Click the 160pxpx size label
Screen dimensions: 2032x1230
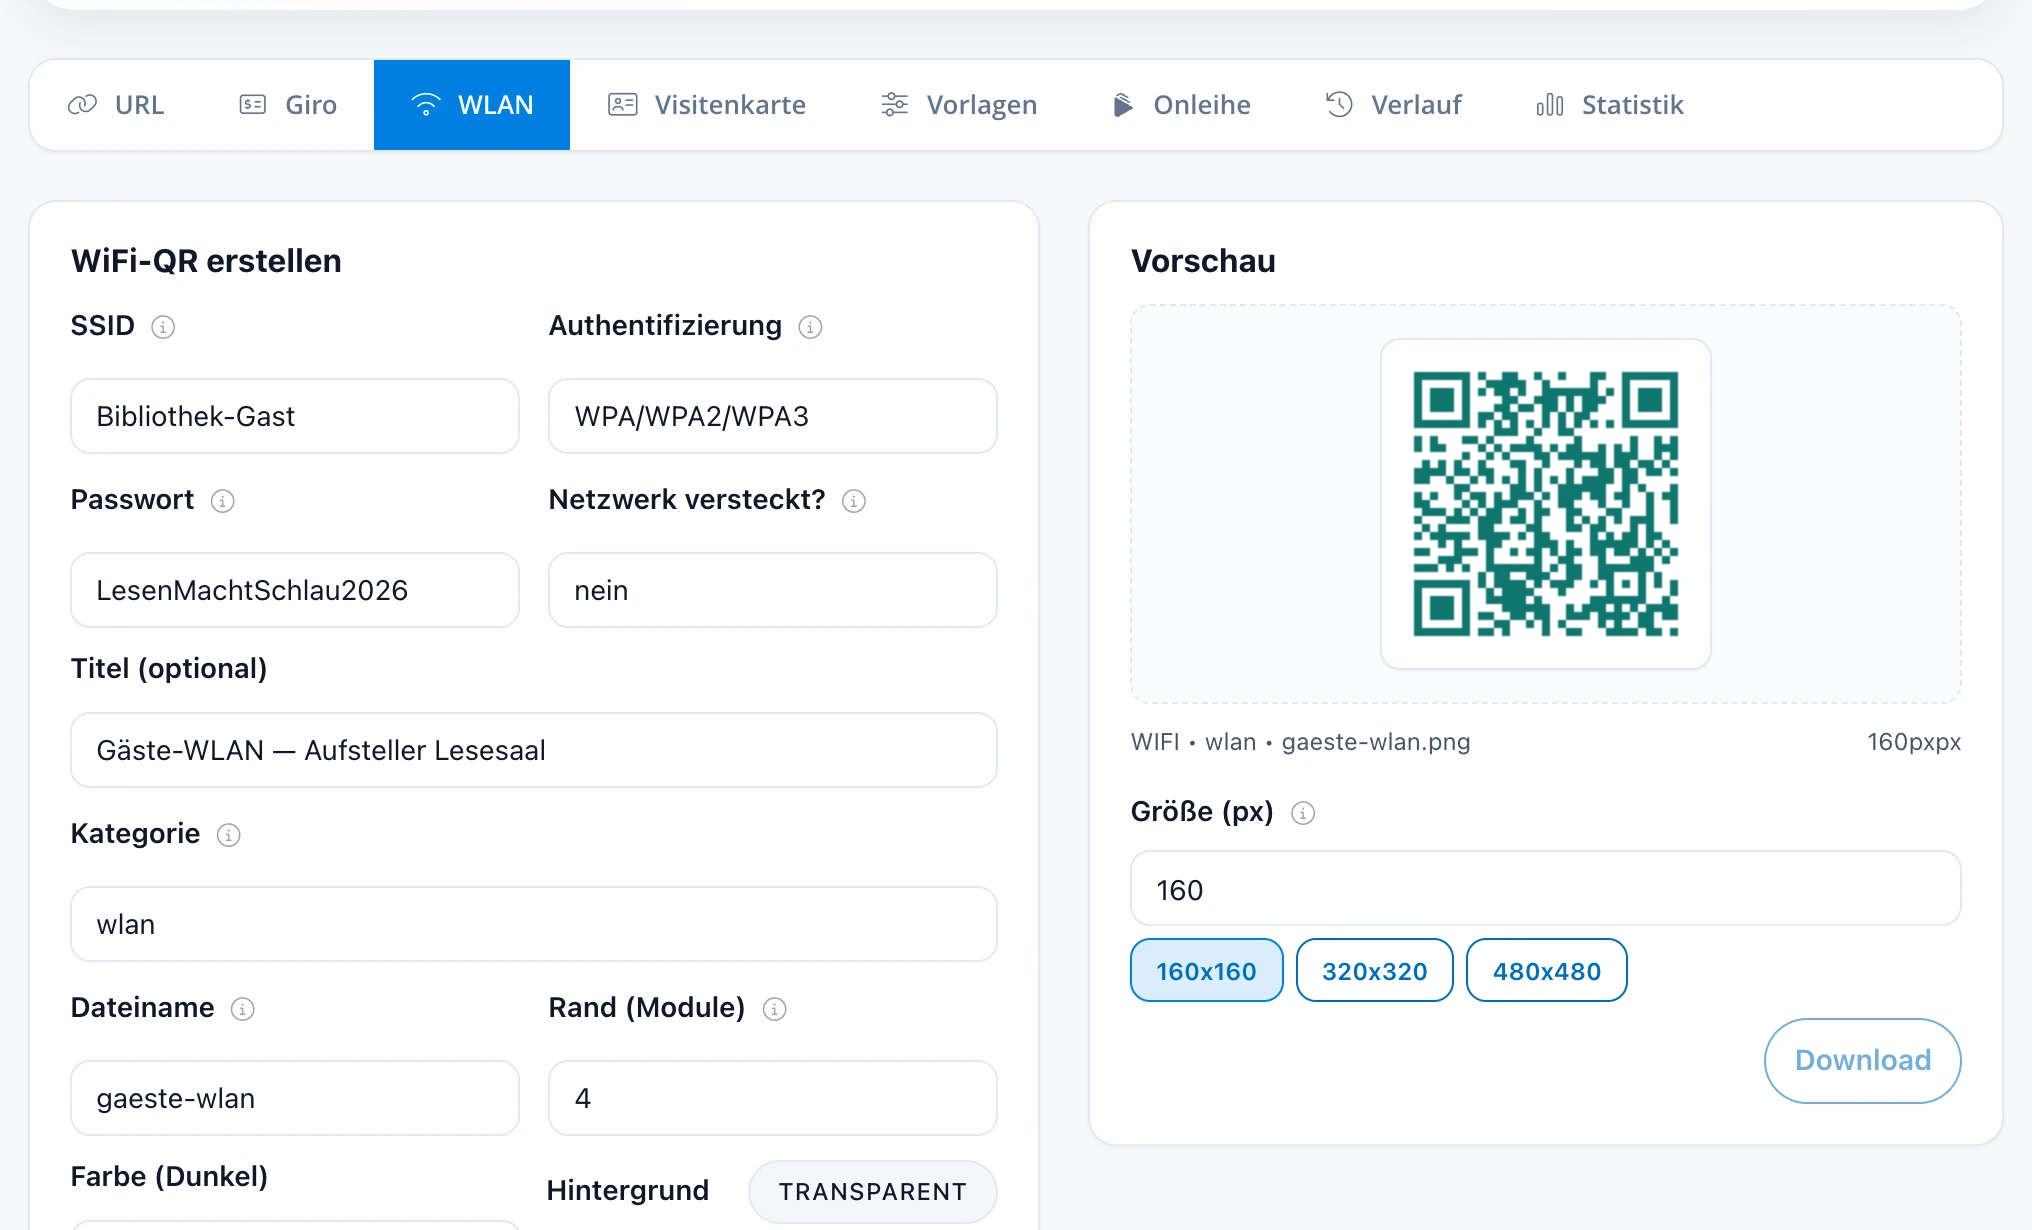[x=1914, y=742]
